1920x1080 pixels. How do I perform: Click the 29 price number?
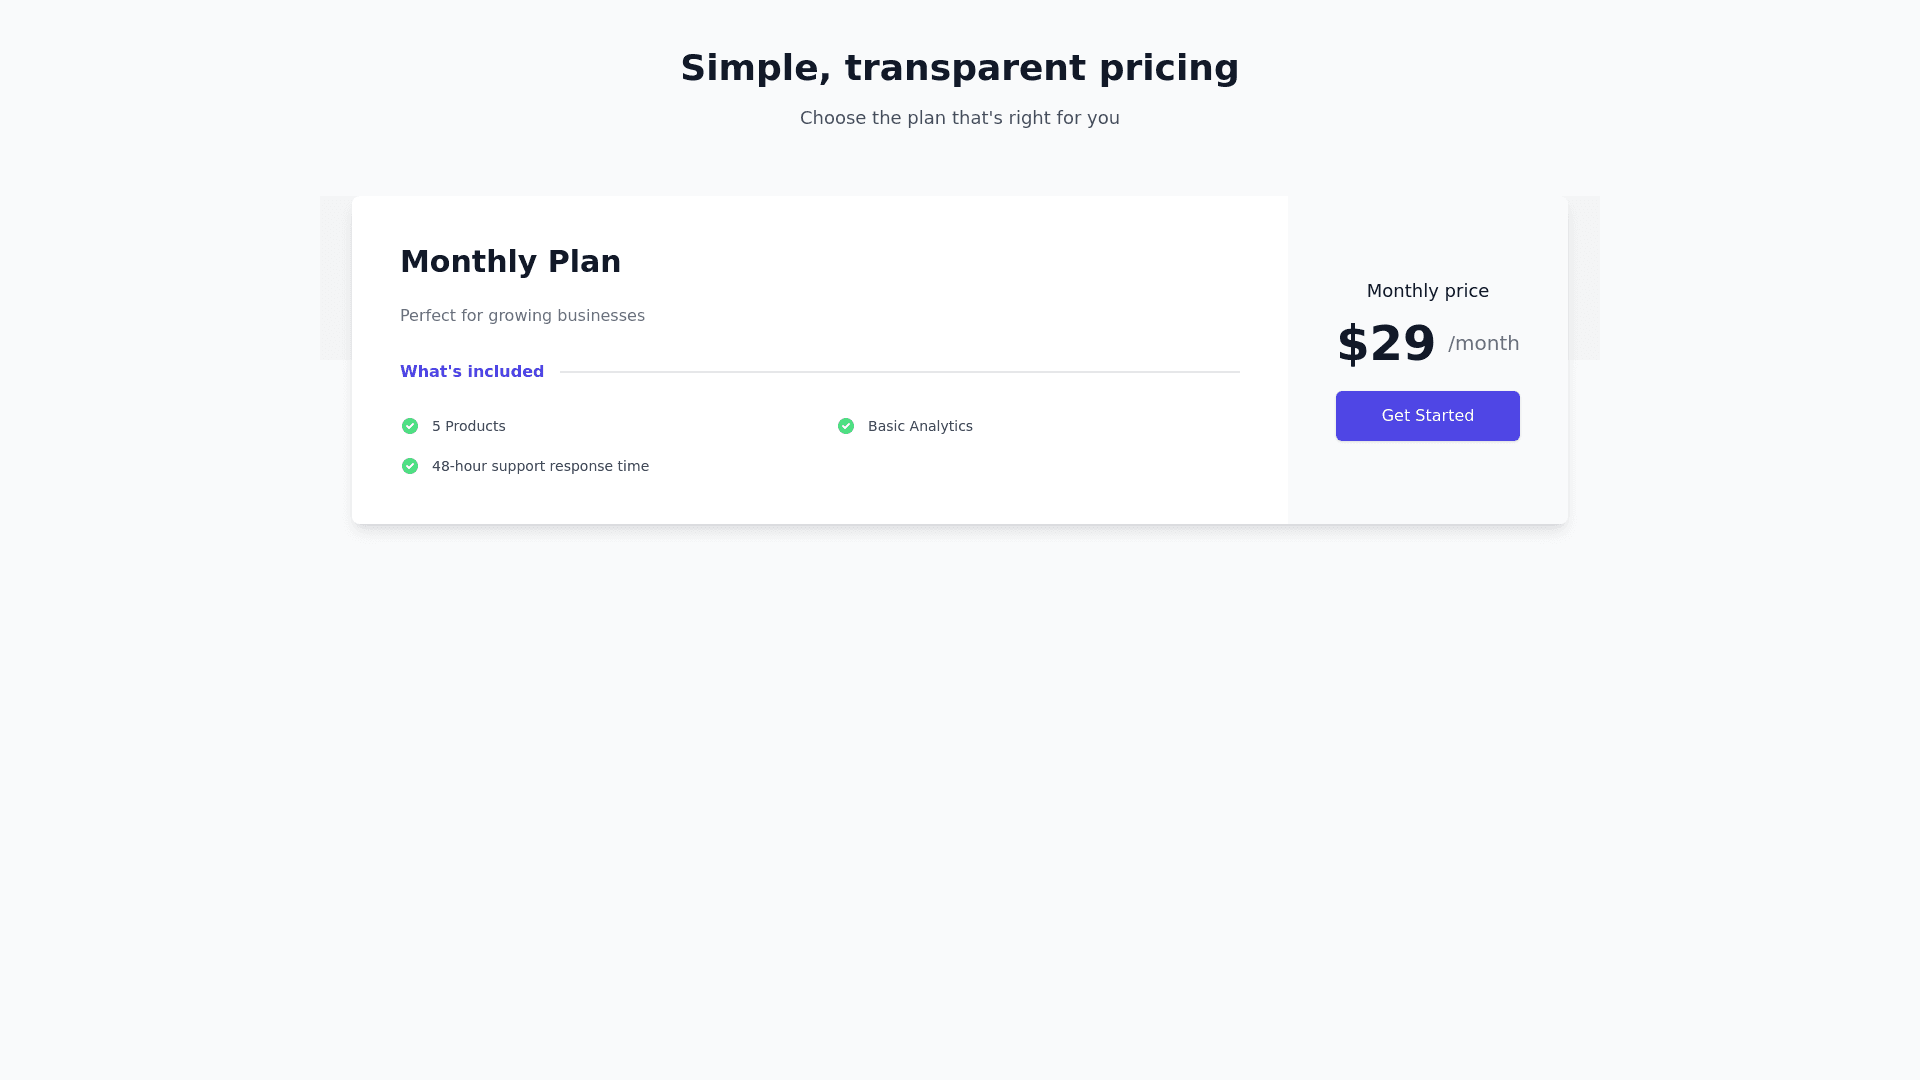pyautogui.click(x=1402, y=344)
